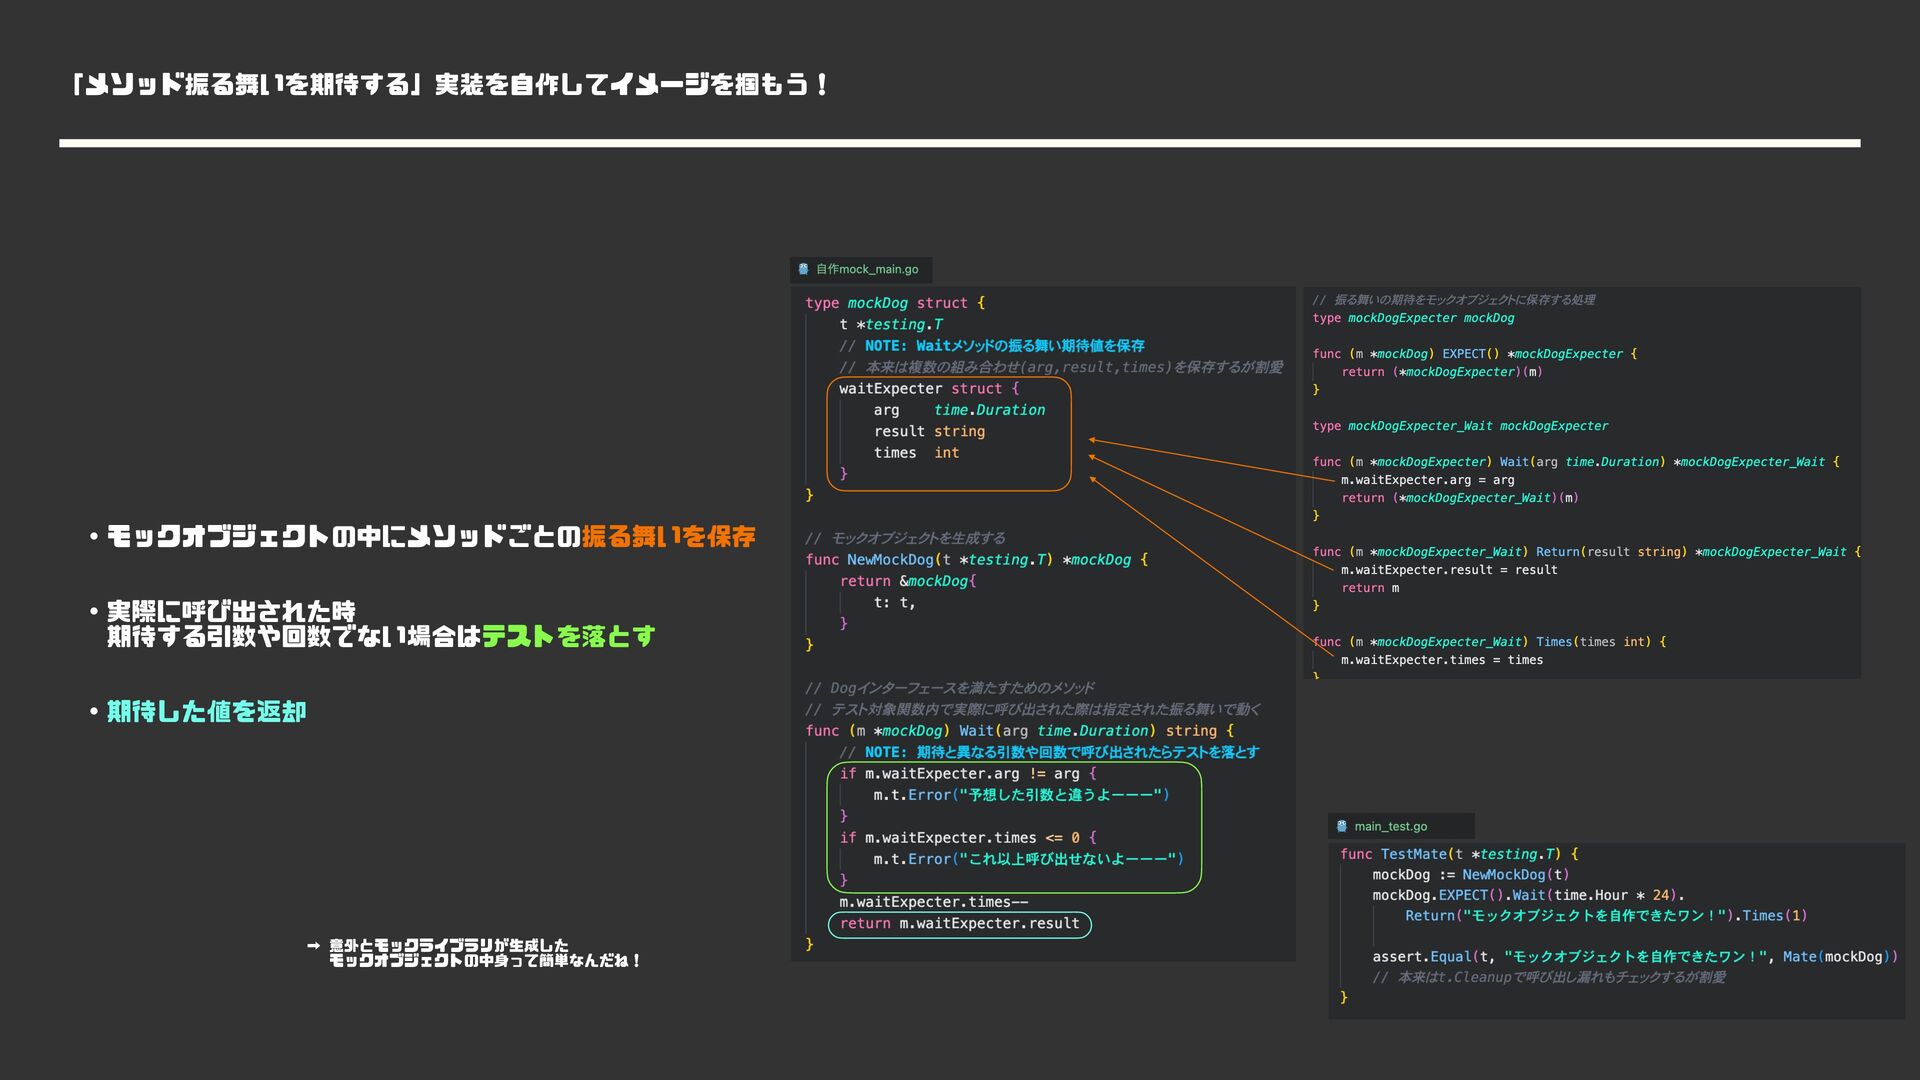
Task: Click 'mockDog := NewMockDog(t)' line
Action: [1470, 875]
